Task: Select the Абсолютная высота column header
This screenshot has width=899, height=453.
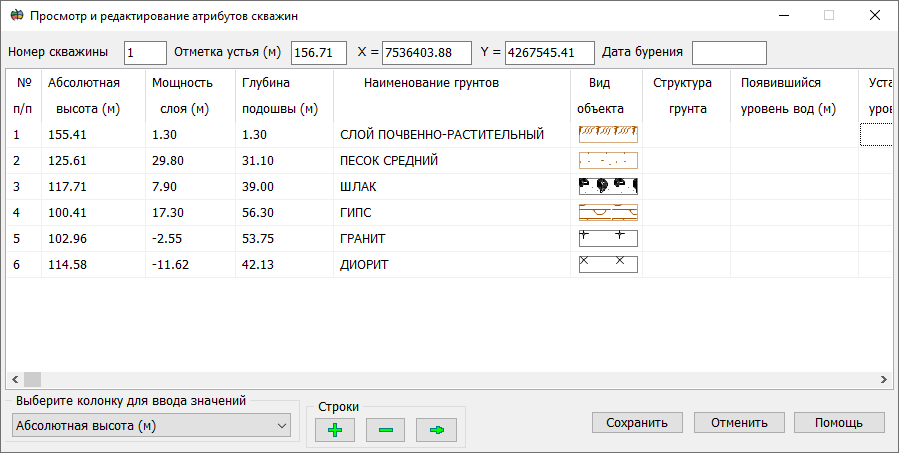Action: click(x=93, y=96)
